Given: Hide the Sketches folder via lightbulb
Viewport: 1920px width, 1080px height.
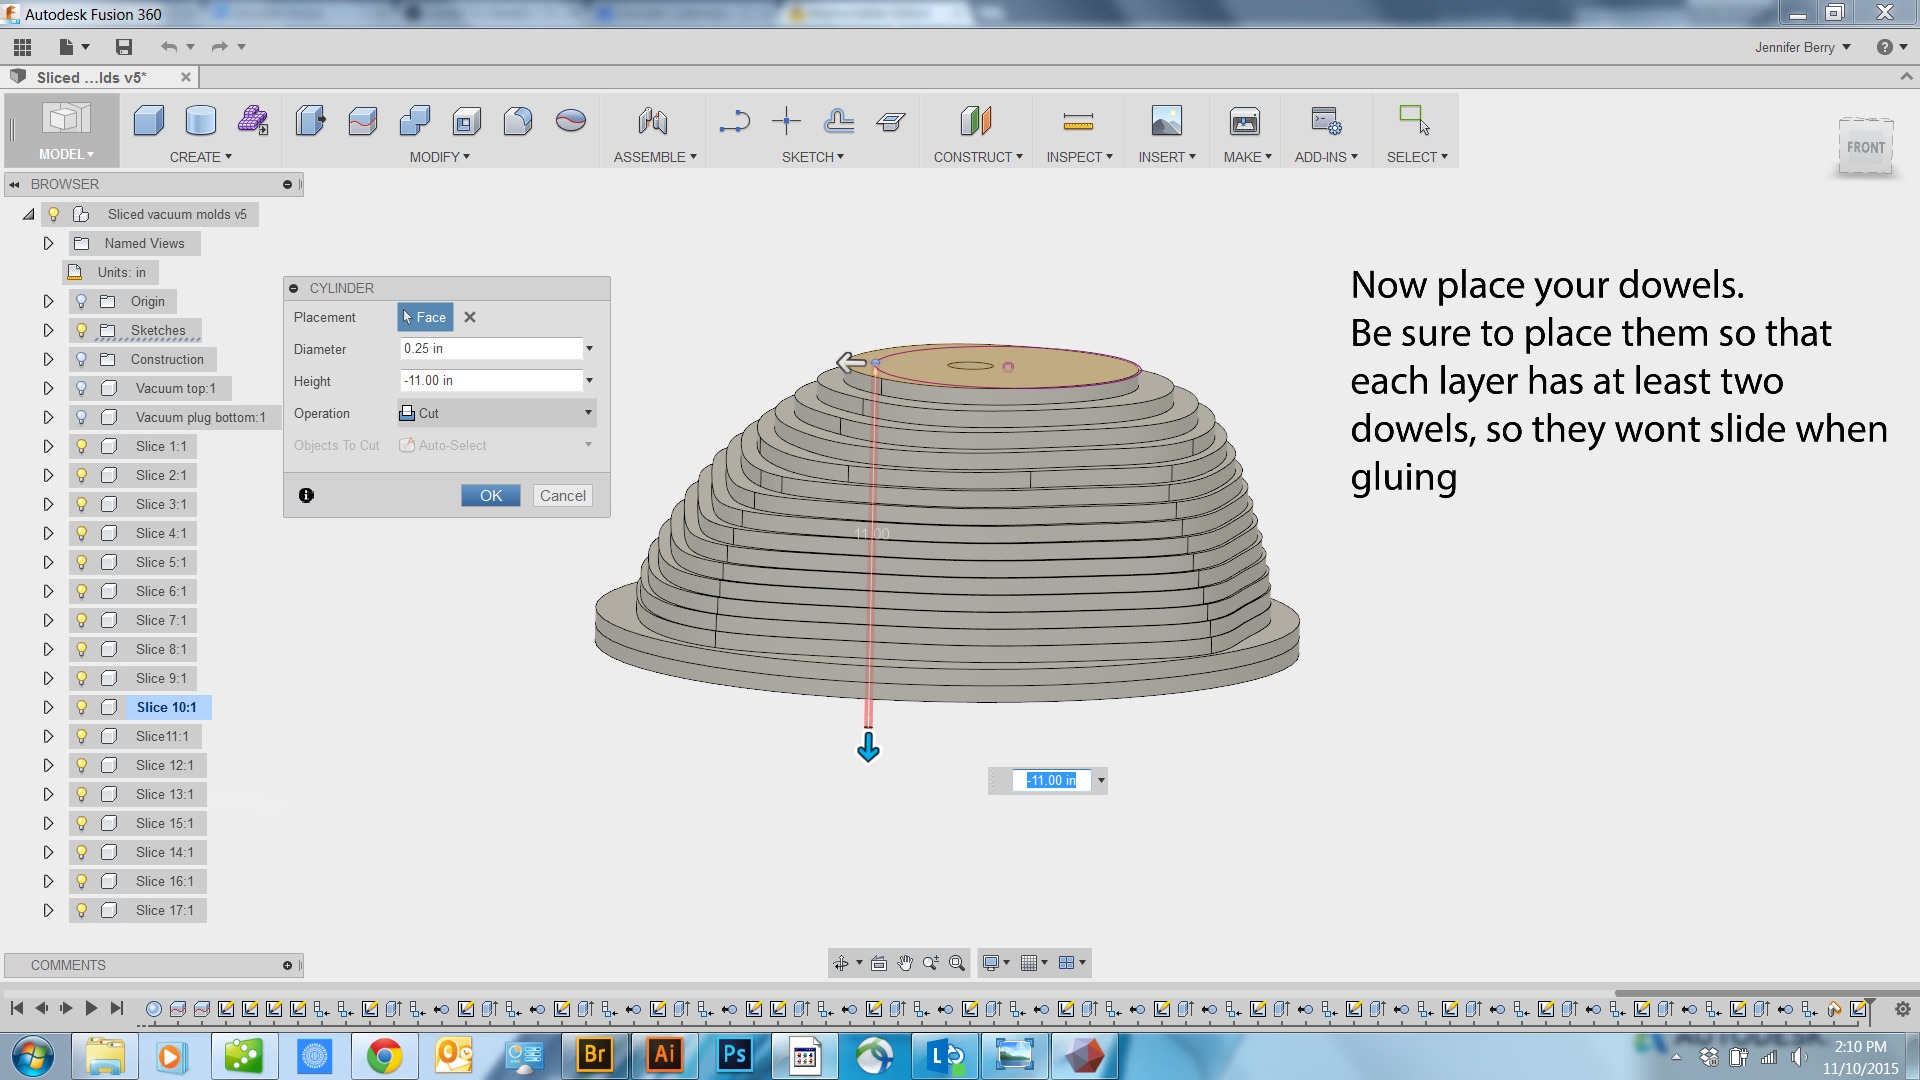Looking at the screenshot, I should tap(82, 330).
